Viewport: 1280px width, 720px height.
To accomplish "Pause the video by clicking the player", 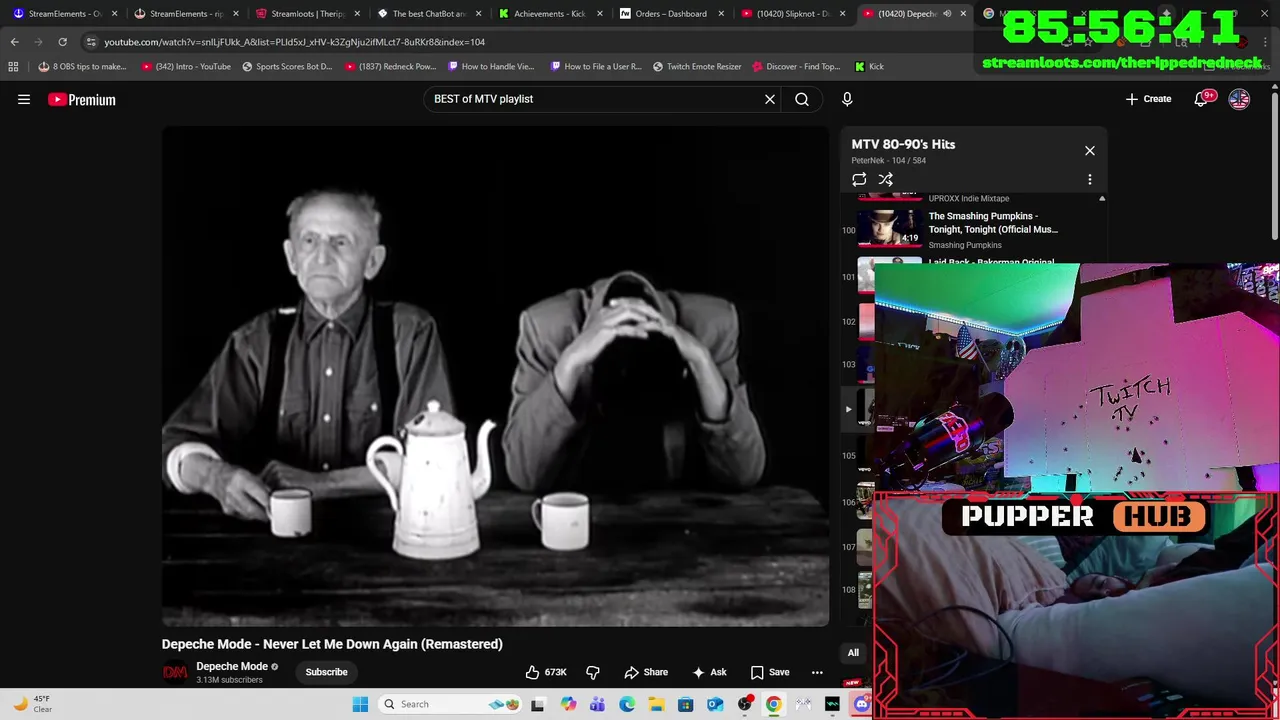I will 495,376.
